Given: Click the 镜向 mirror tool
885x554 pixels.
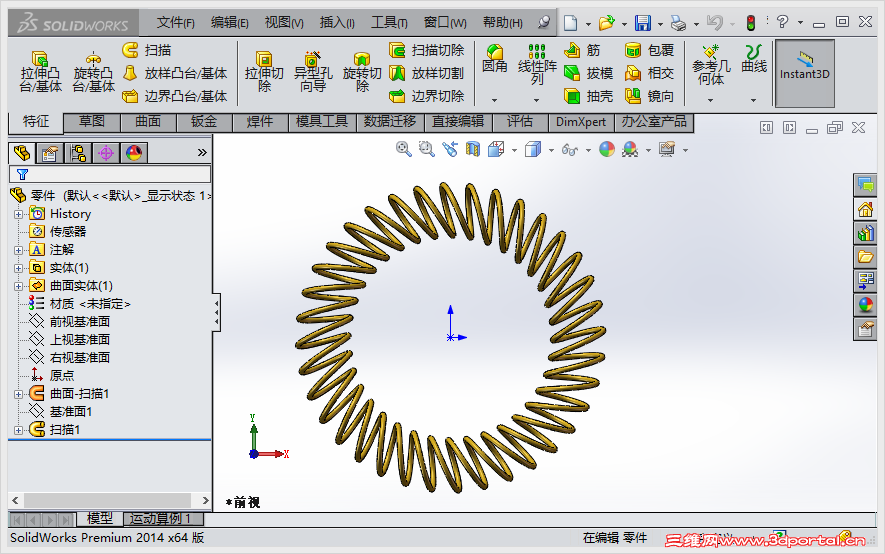Looking at the screenshot, I should [x=649, y=96].
